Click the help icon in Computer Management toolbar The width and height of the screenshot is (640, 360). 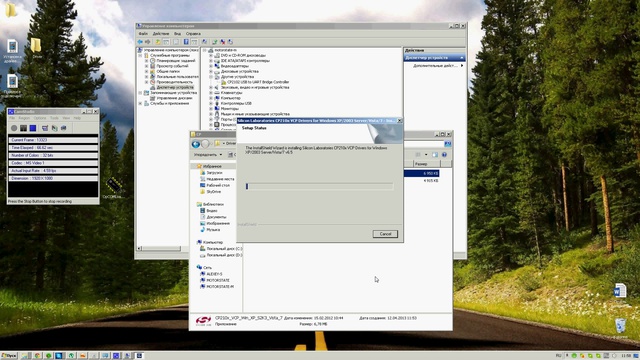186,42
